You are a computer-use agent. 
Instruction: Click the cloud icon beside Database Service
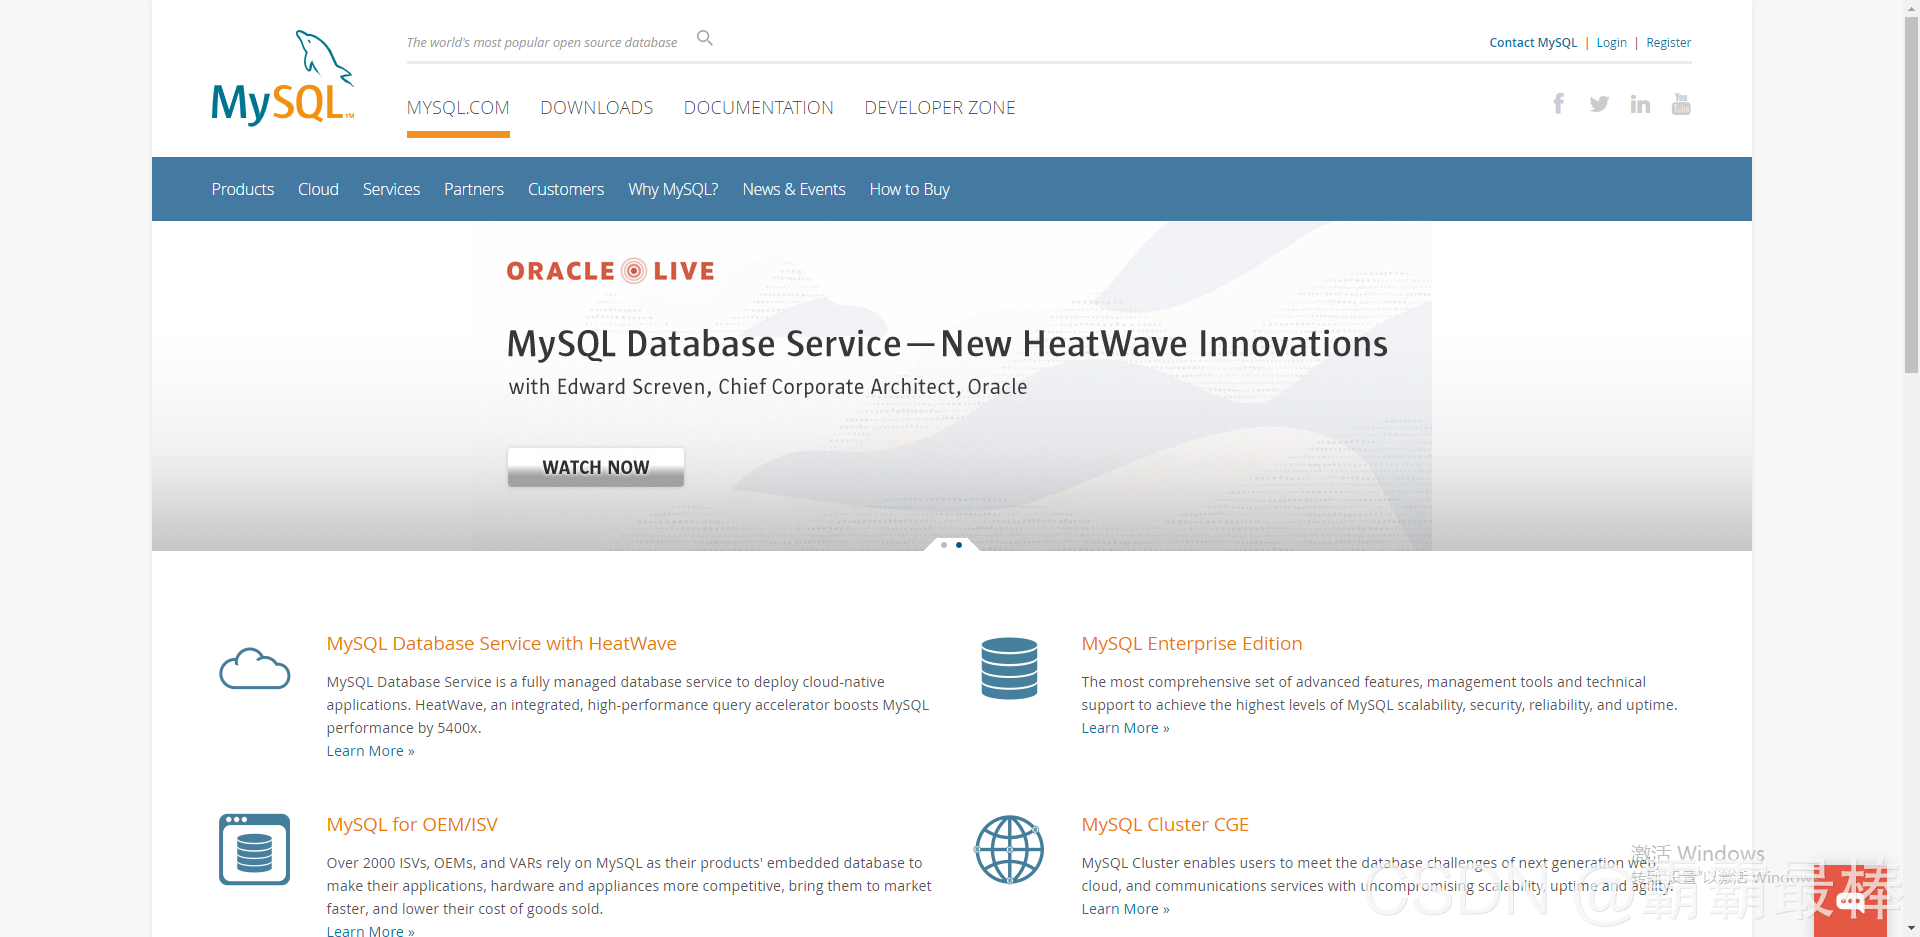click(x=255, y=668)
